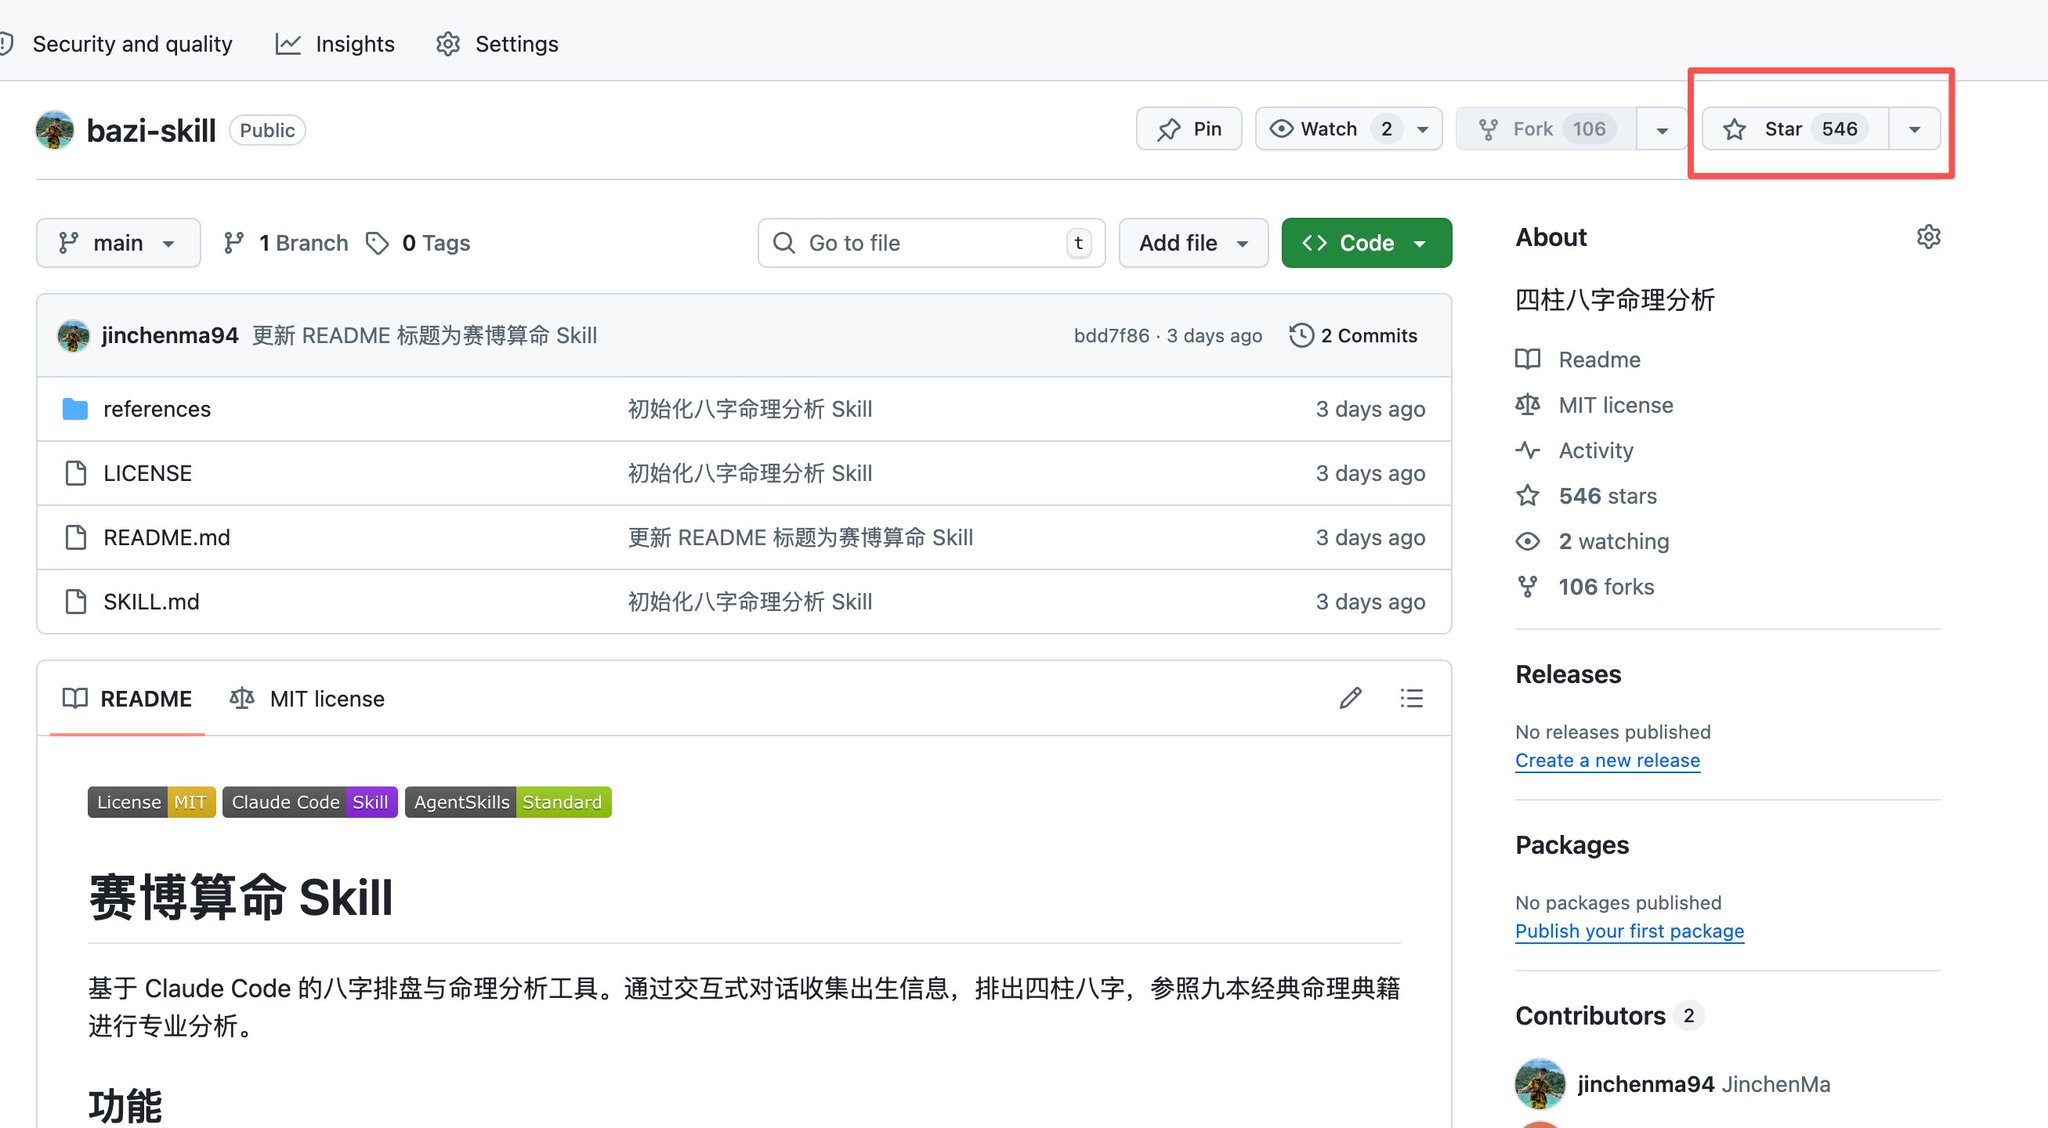This screenshot has width=2048, height=1128.
Task: Open the README outline list icon
Action: point(1411,698)
